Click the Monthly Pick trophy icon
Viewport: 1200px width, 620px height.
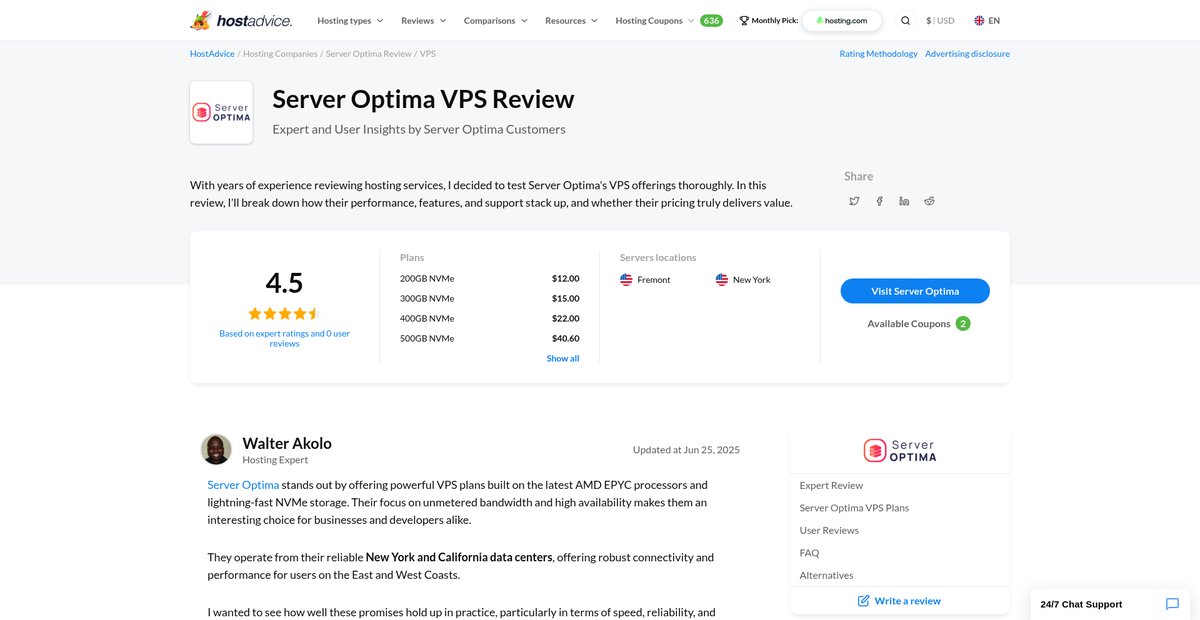[x=744, y=20]
